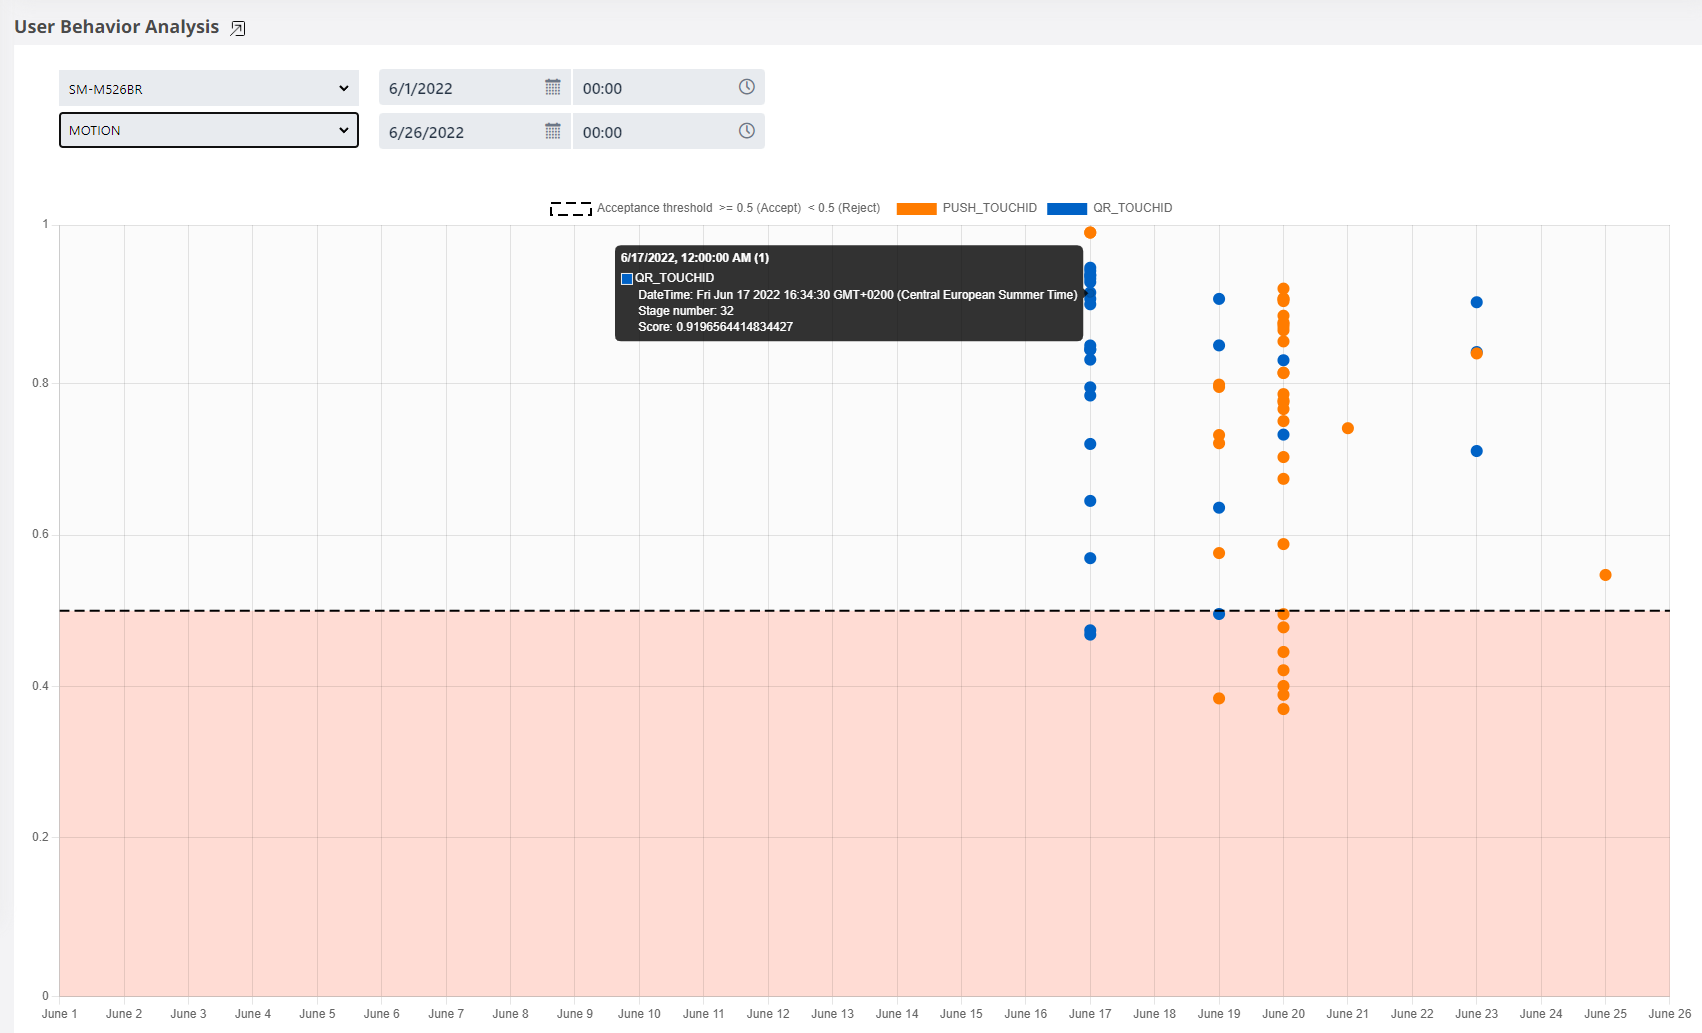Toggle PUSH_TOUCHID series visibility in legend
The image size is (1702, 1033).
(x=989, y=208)
